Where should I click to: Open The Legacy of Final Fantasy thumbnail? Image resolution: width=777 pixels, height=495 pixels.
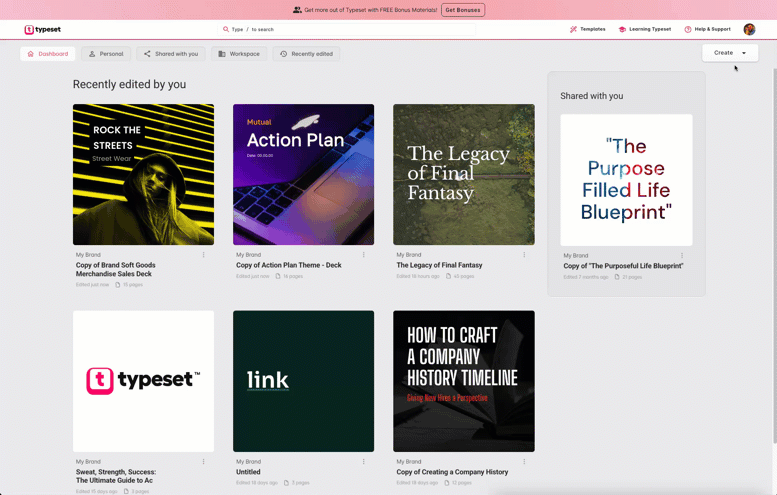(x=464, y=174)
